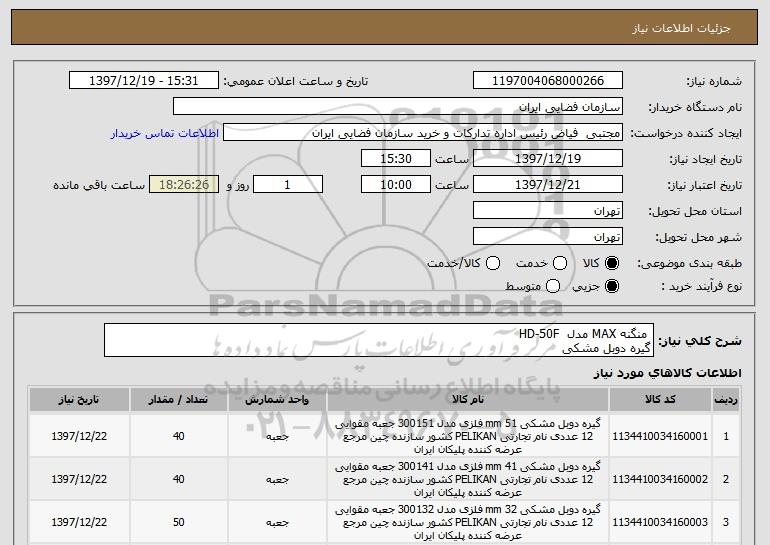Viewport: 770px width, 545px height.
Task: Click need date 1397/12/22 in row 2
Action: (79, 479)
